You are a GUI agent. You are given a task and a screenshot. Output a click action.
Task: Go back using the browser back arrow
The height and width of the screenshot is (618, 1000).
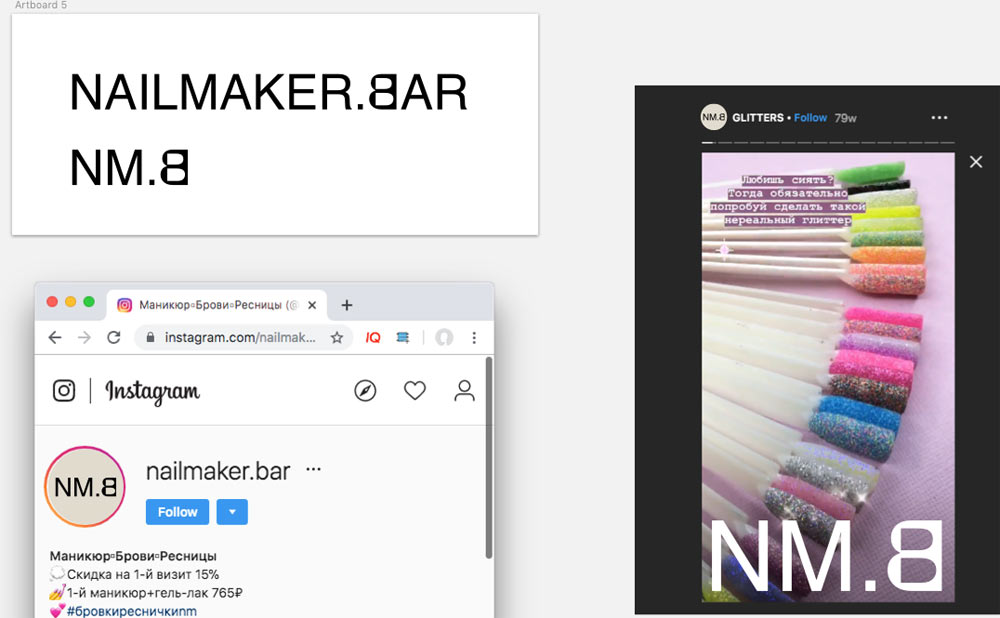[54, 338]
